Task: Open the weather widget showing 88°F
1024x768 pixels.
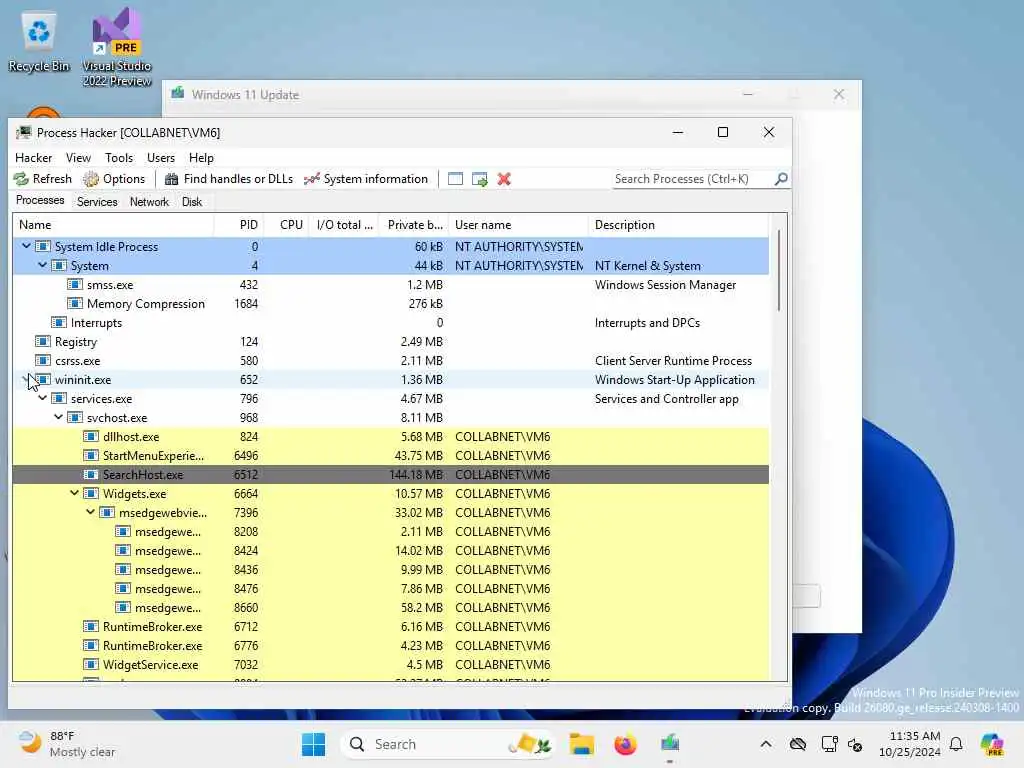Action: point(67,744)
